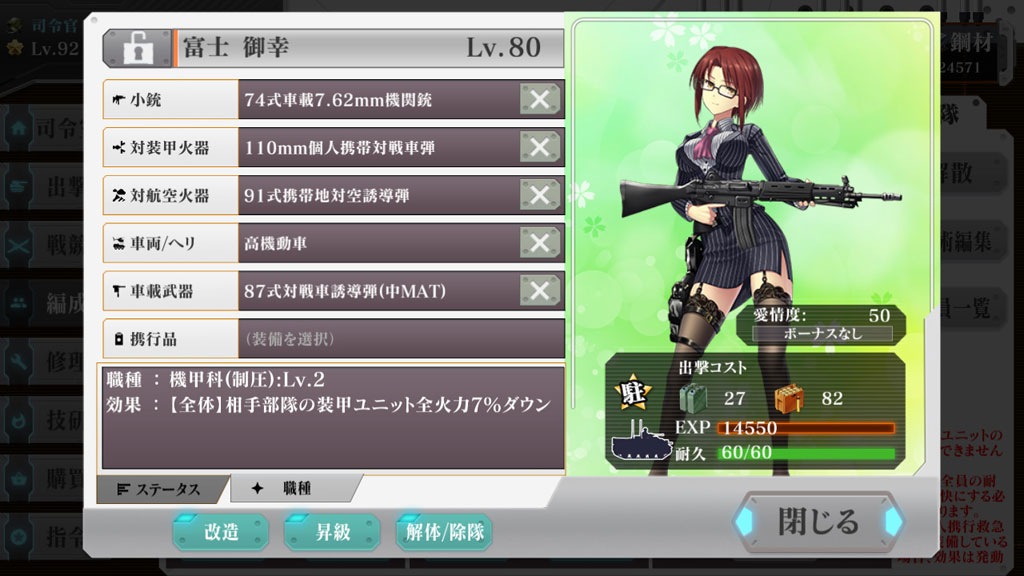The height and width of the screenshot is (576, 1024).
Task: Click the 解体/除隊 dismiss button
Action: pyautogui.click(x=444, y=532)
